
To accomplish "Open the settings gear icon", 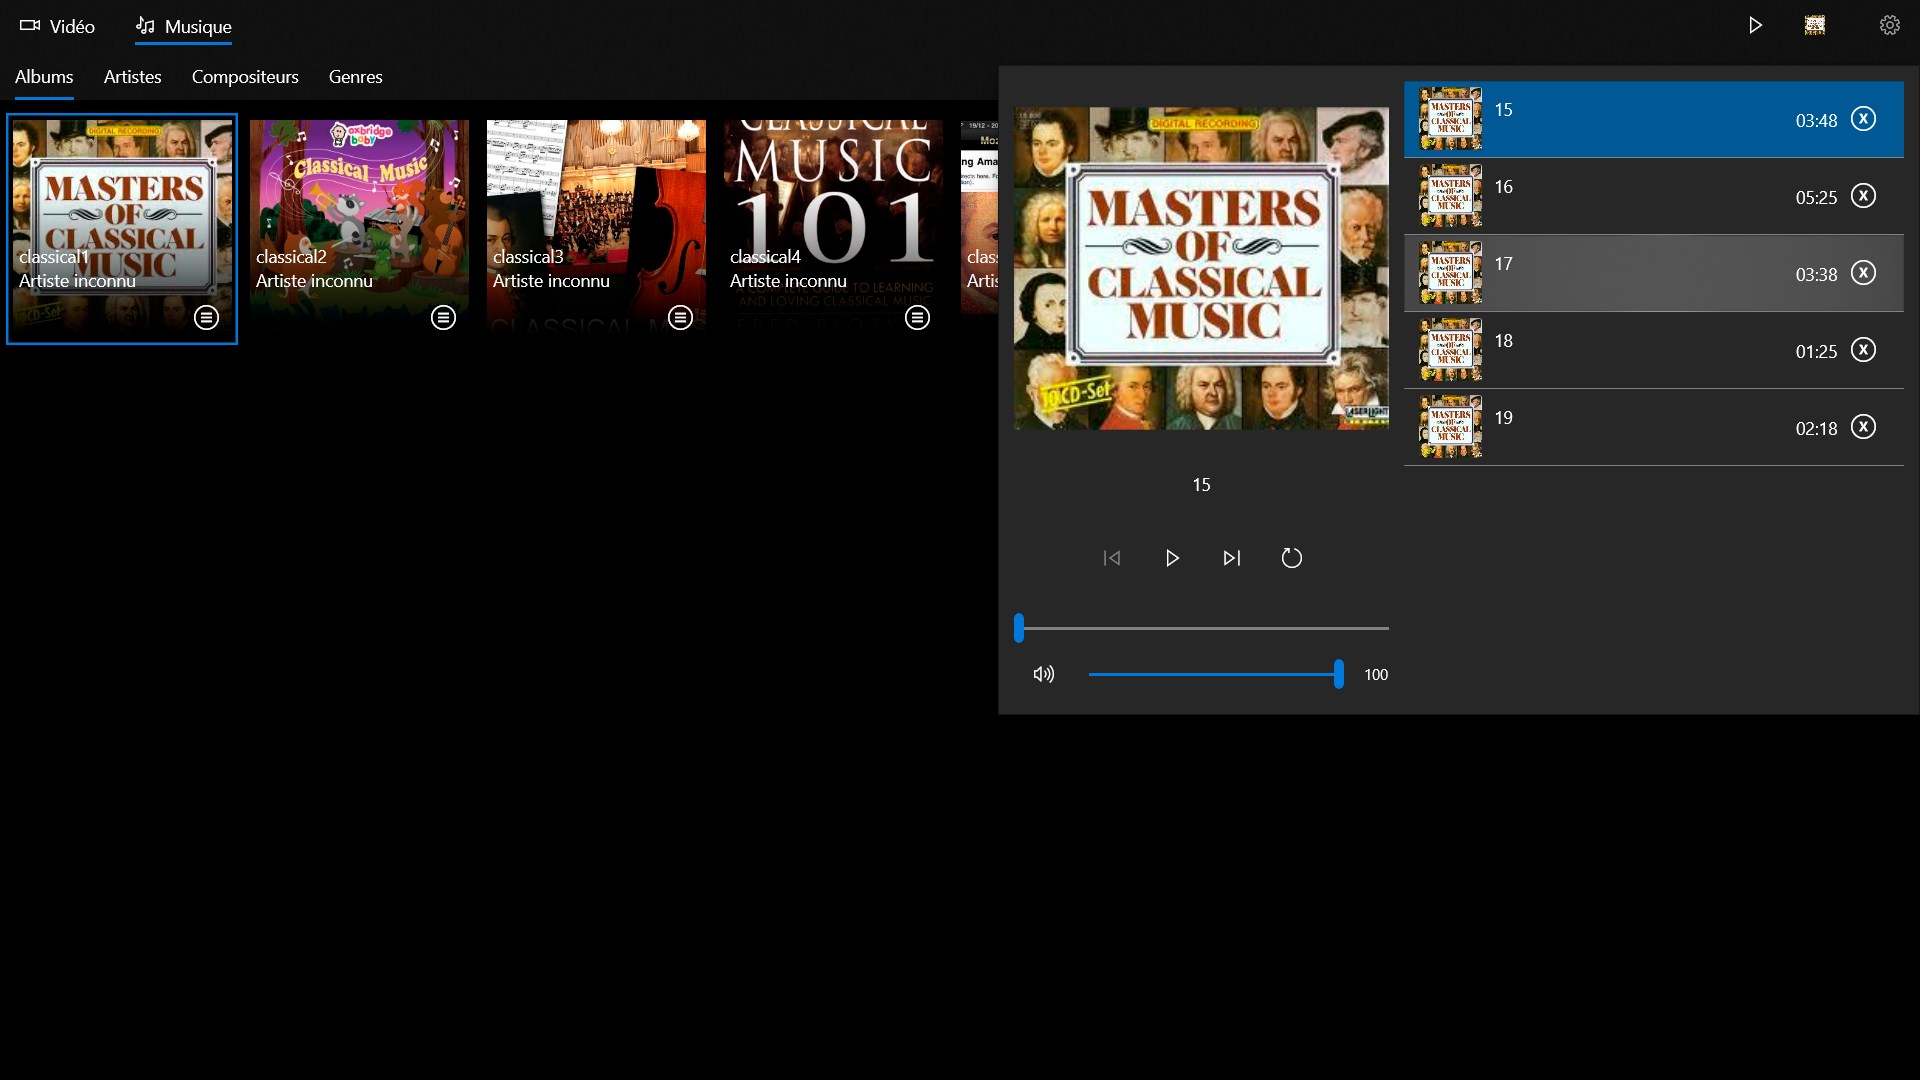I will pyautogui.click(x=1889, y=26).
